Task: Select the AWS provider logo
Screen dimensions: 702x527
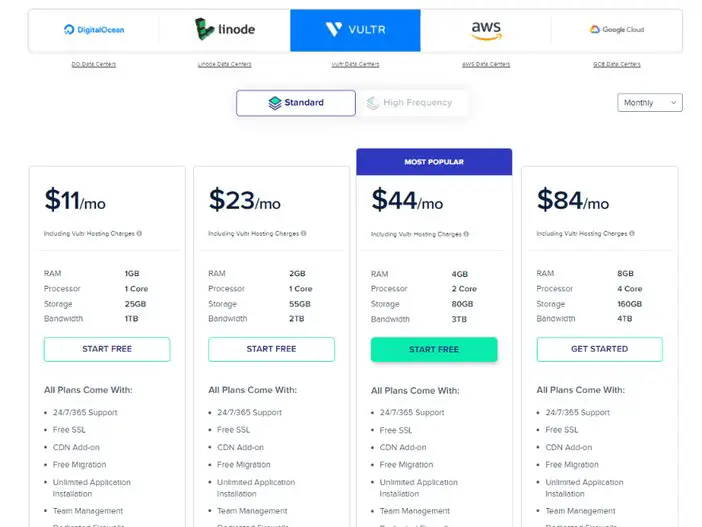Action: (486, 30)
